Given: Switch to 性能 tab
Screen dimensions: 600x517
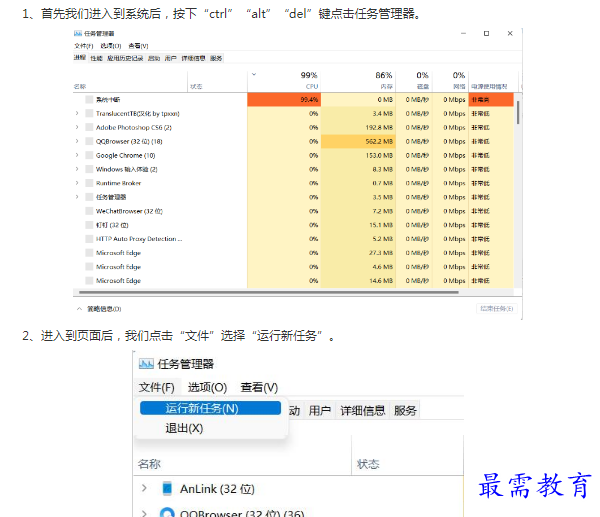Looking at the screenshot, I should coord(96,58).
